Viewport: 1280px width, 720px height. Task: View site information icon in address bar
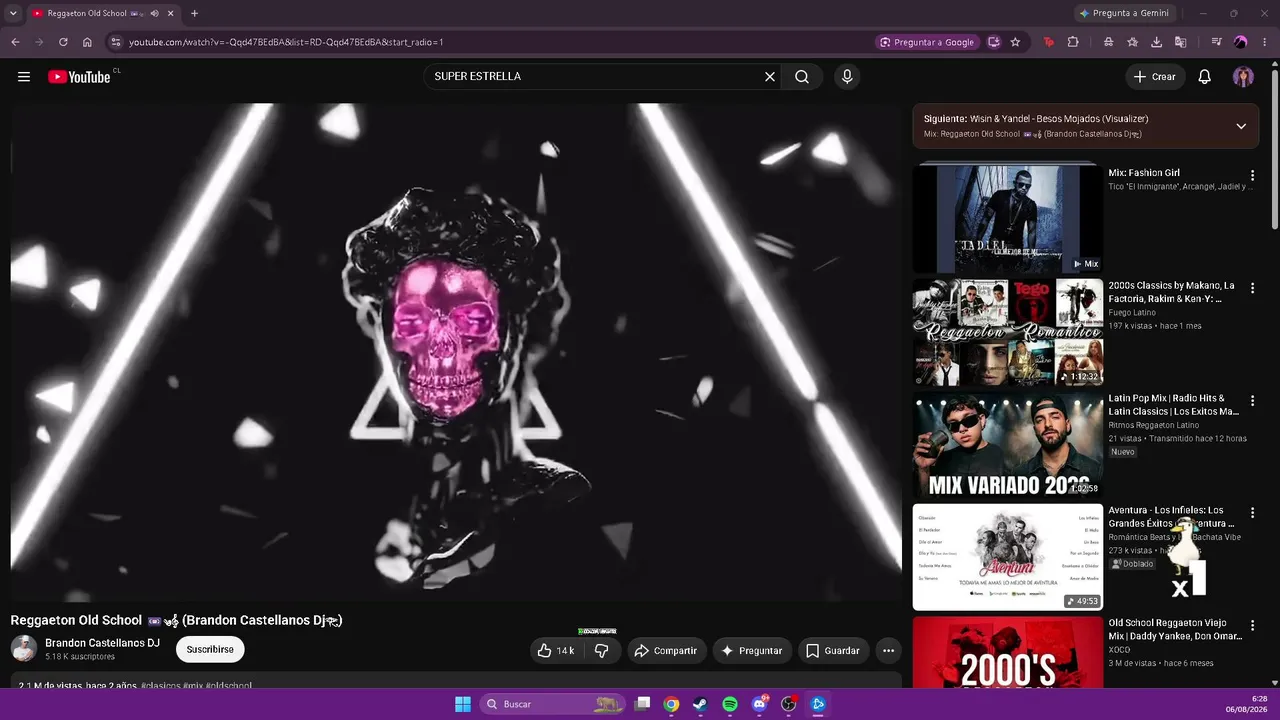(116, 42)
